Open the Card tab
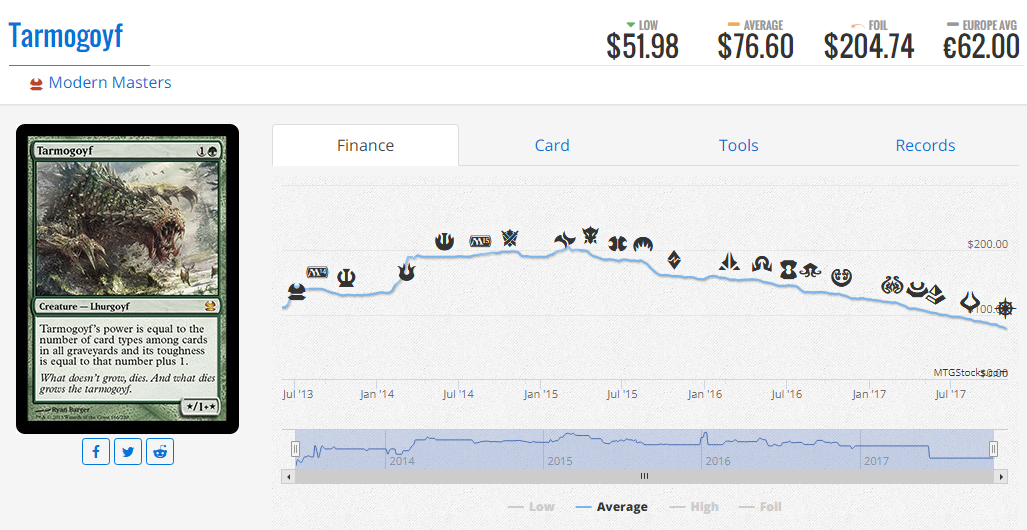 coord(552,145)
